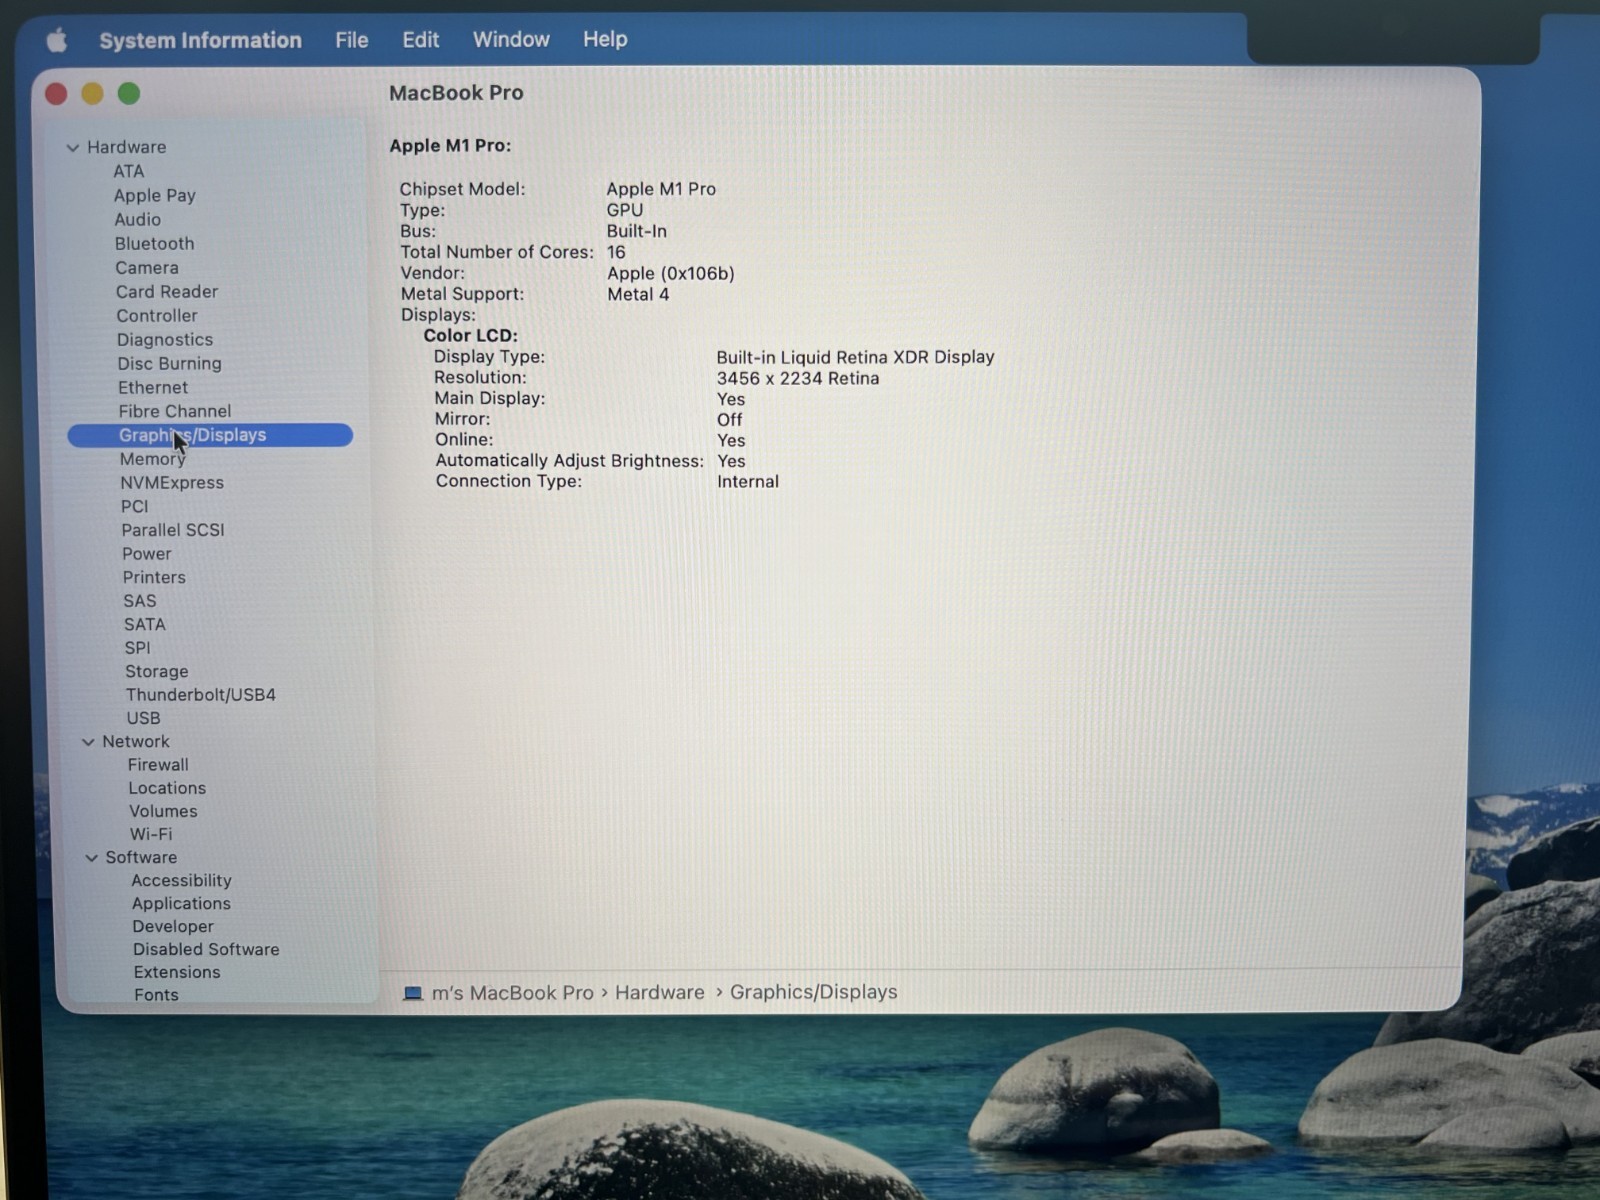Click the "Apple M1 Pro:" heading

coord(450,145)
